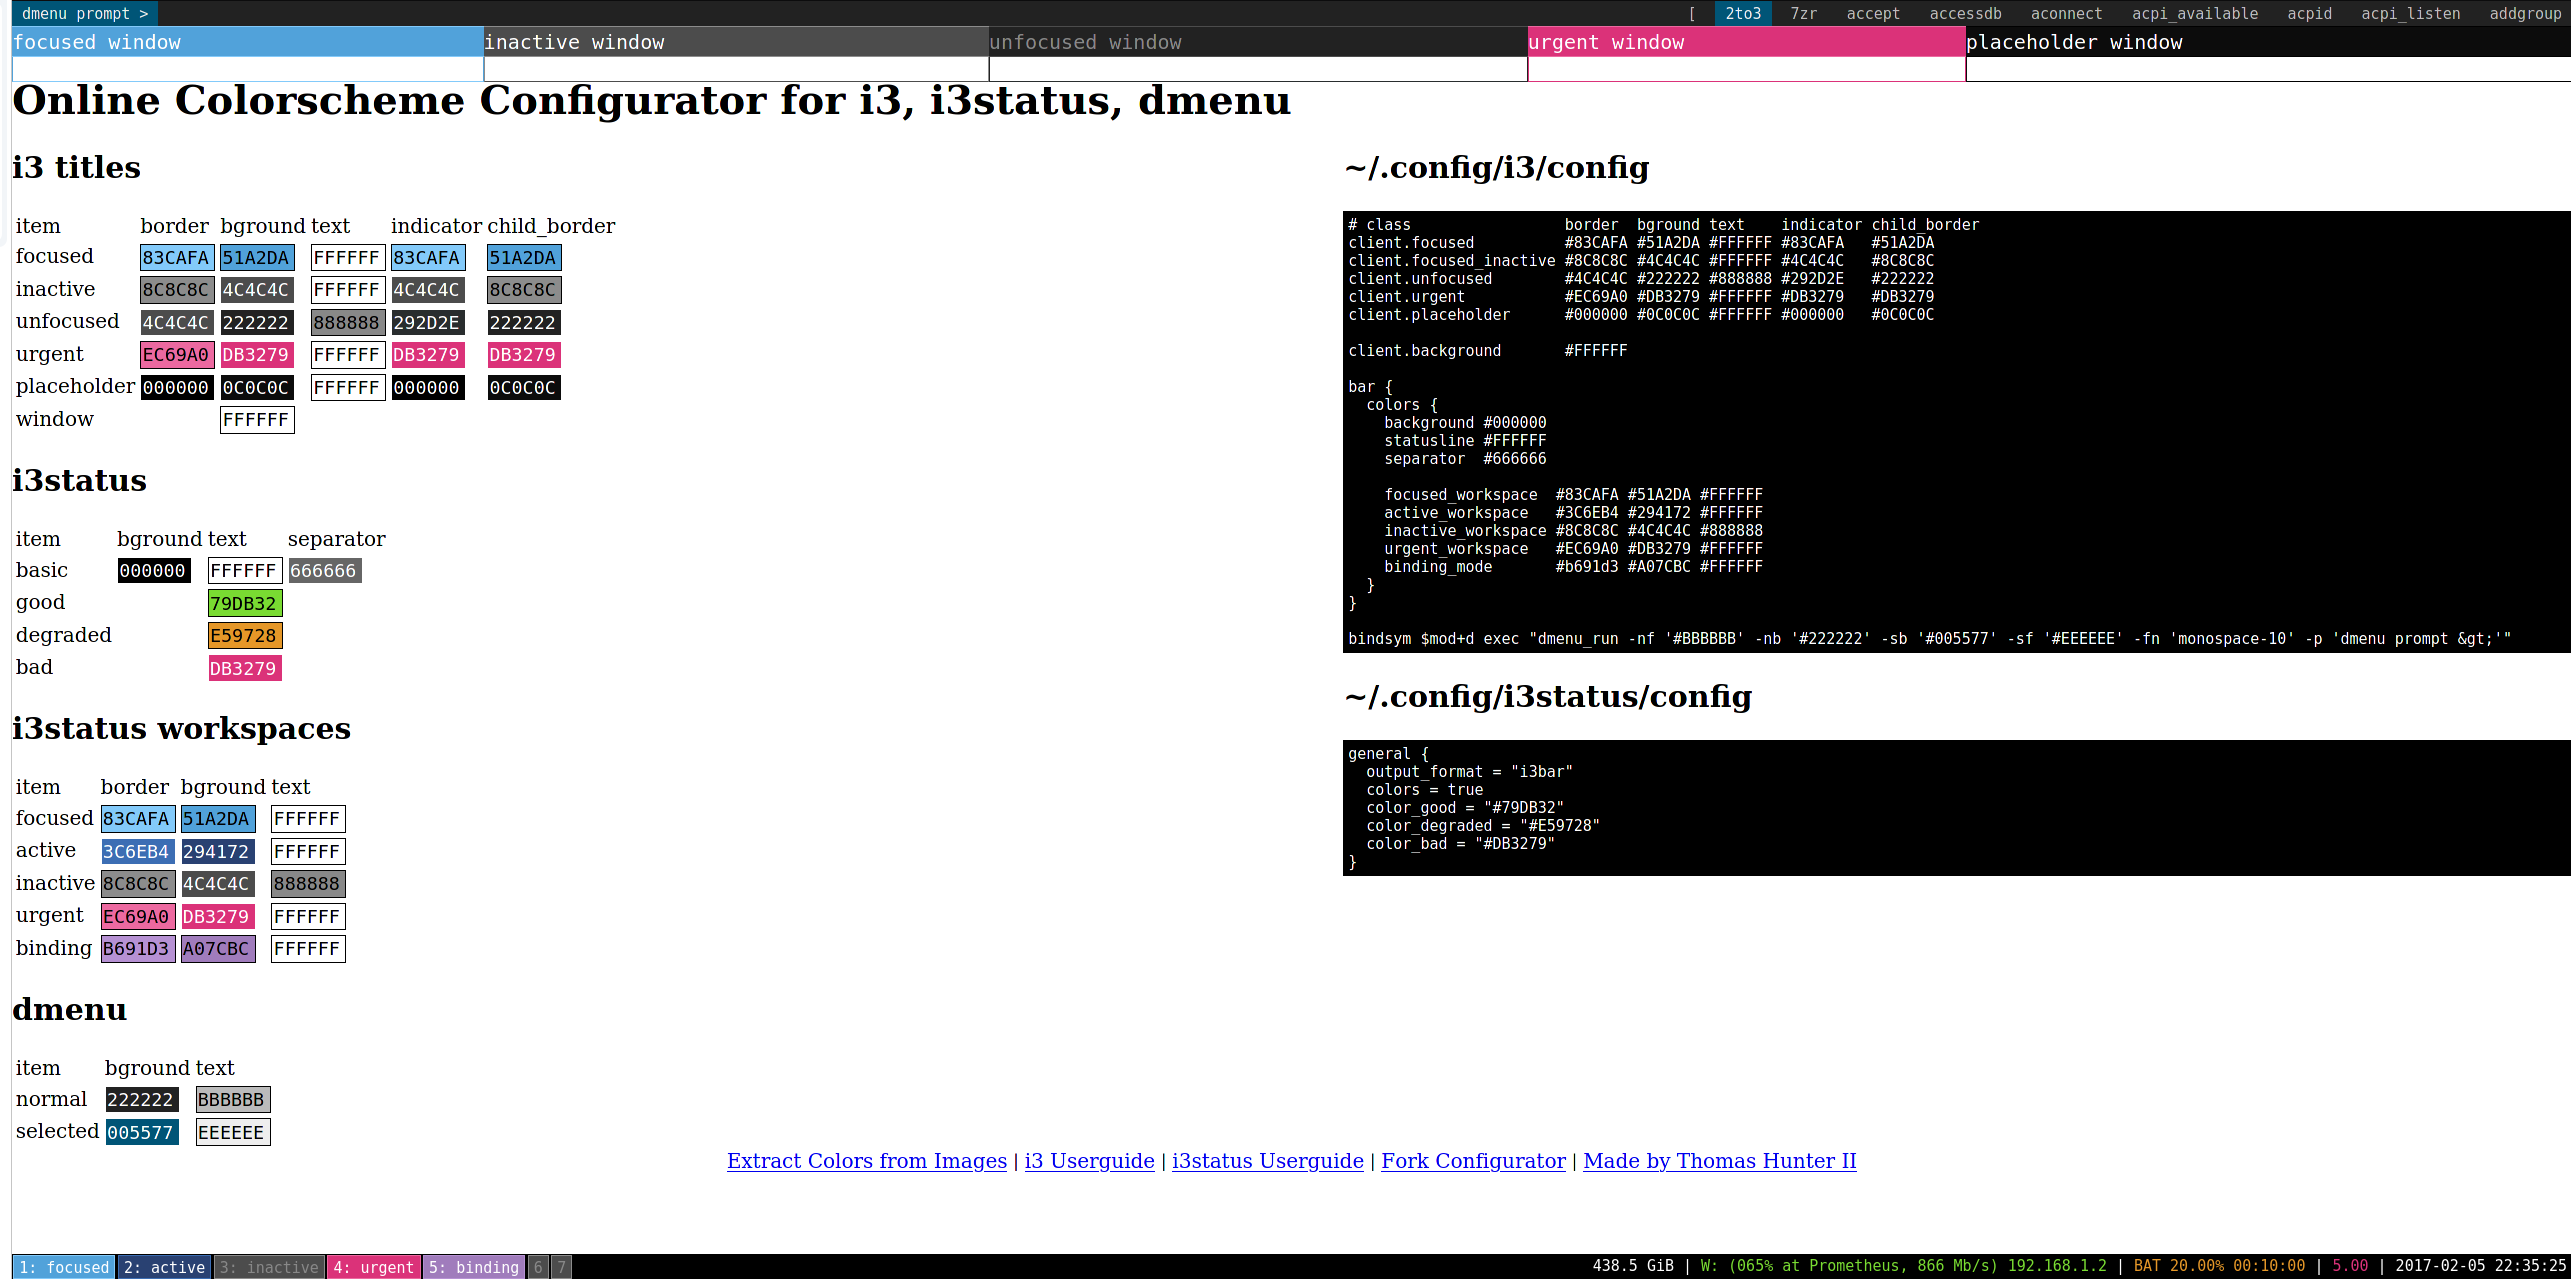Image resolution: width=2571 pixels, height=1279 pixels.
Task: Switch to workspace '1: focused'
Action: coord(64,1267)
